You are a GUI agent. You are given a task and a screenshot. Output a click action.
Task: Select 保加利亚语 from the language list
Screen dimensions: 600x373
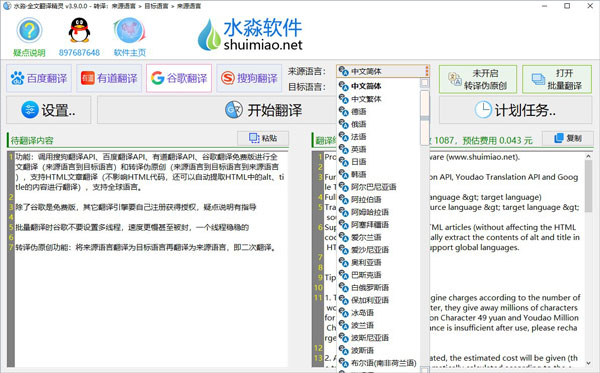(378, 300)
